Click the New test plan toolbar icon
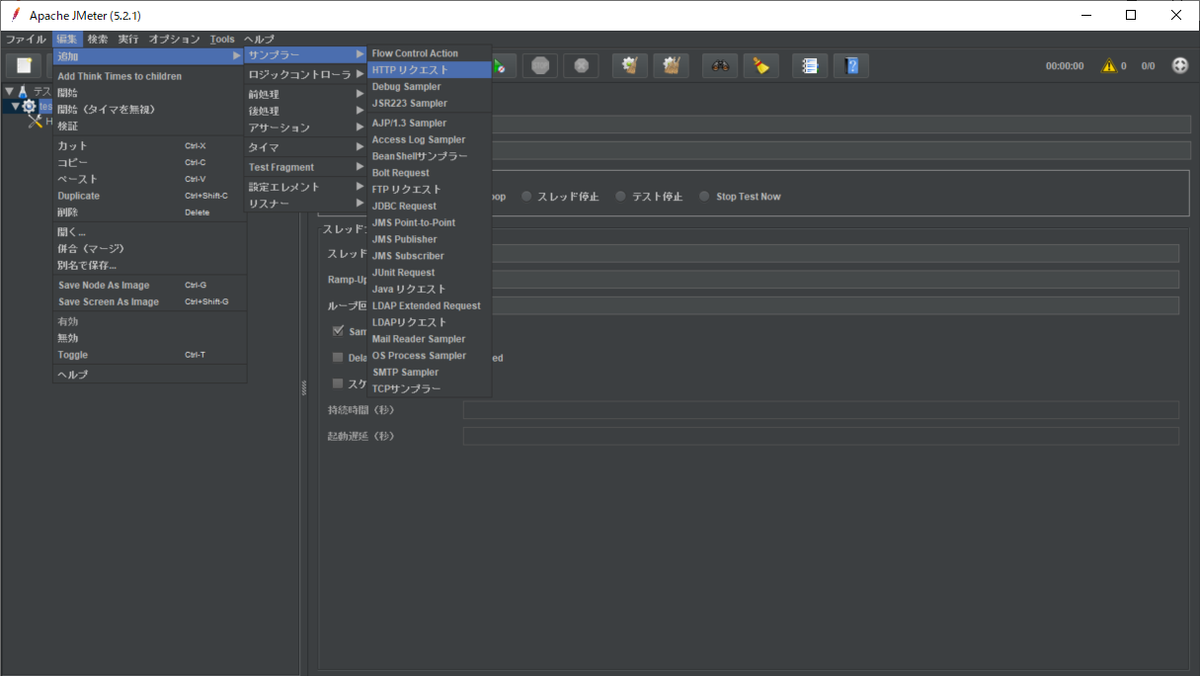 click(24, 66)
